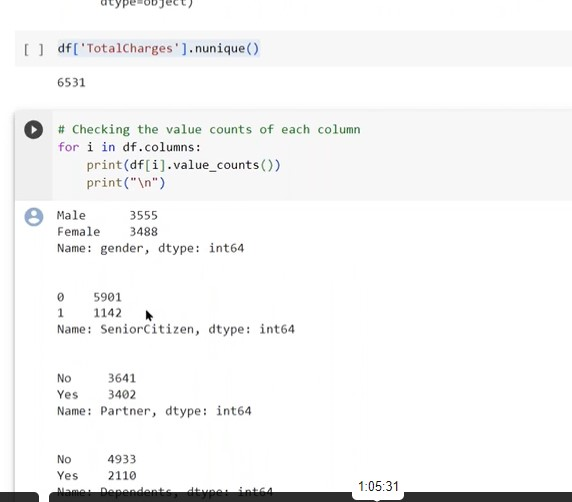Click the print("\n") code line
This screenshot has height=502, width=572.
tap(126, 182)
